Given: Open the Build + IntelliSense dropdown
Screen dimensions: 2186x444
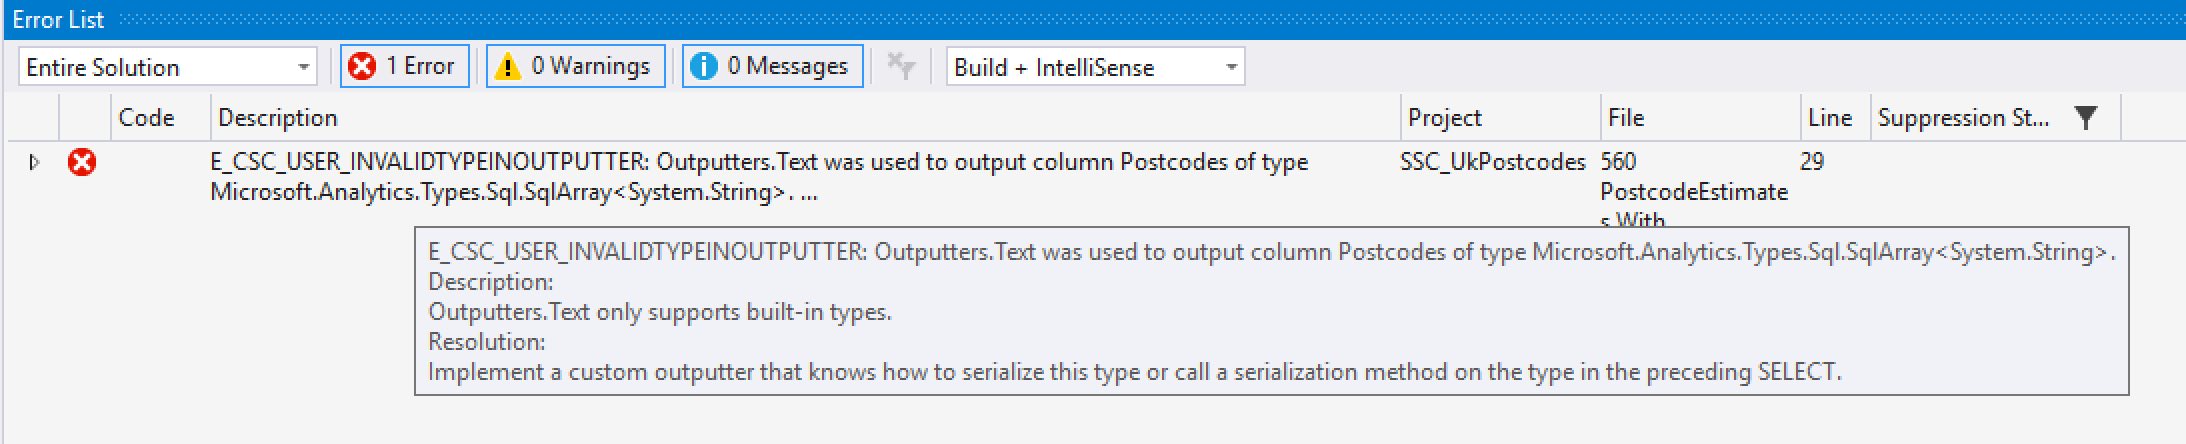Looking at the screenshot, I should click(1095, 67).
